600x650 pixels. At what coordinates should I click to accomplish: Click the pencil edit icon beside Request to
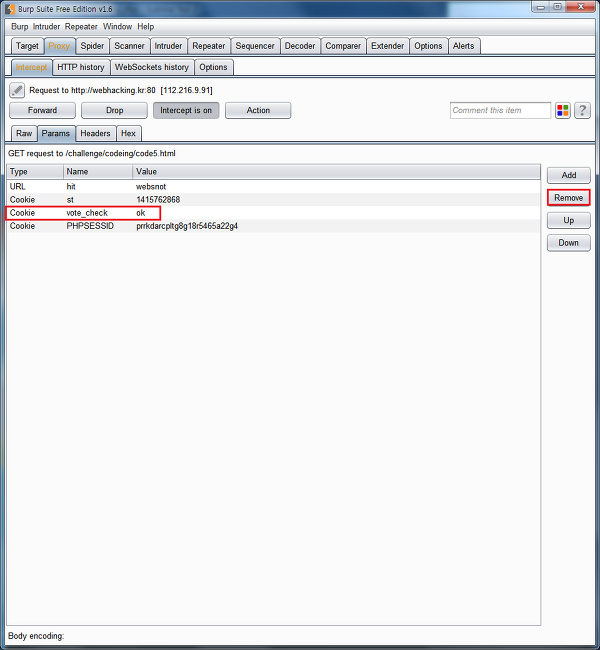point(17,90)
